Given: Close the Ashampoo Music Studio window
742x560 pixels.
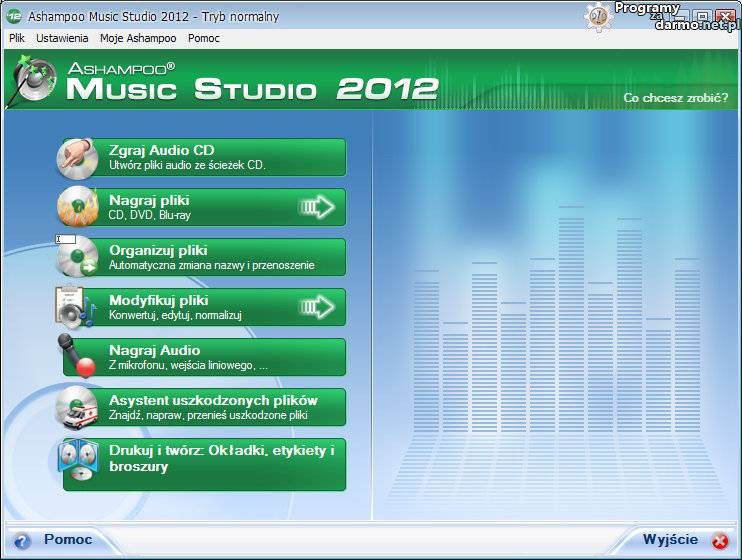Looking at the screenshot, I should (725, 16).
